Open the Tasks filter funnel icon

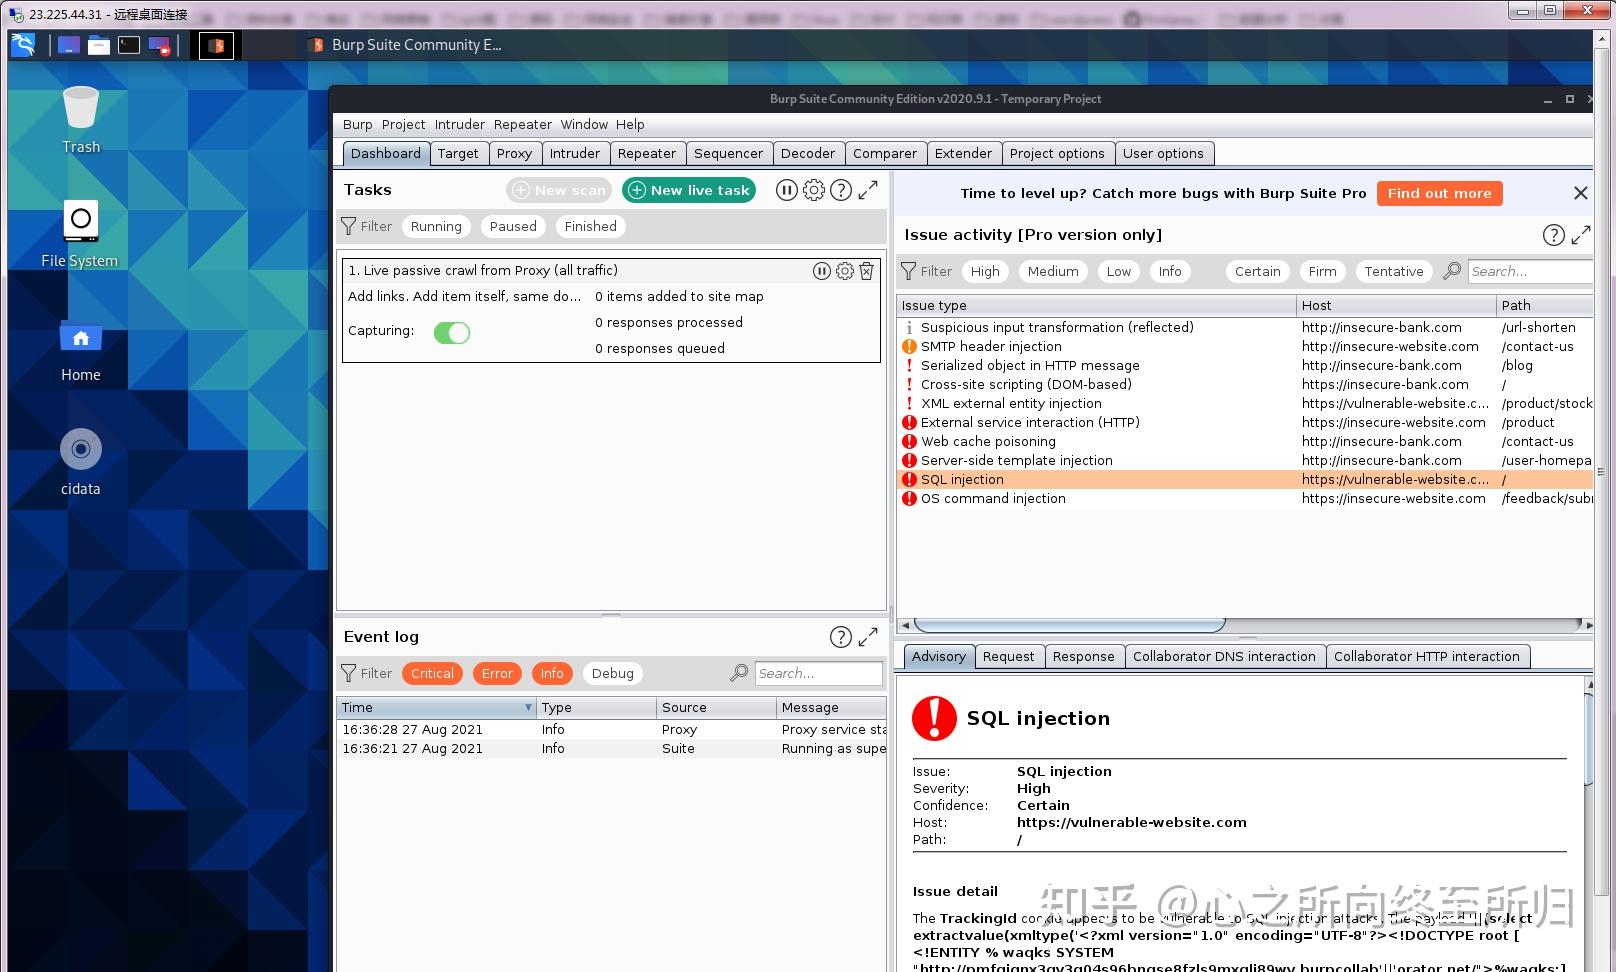click(348, 226)
